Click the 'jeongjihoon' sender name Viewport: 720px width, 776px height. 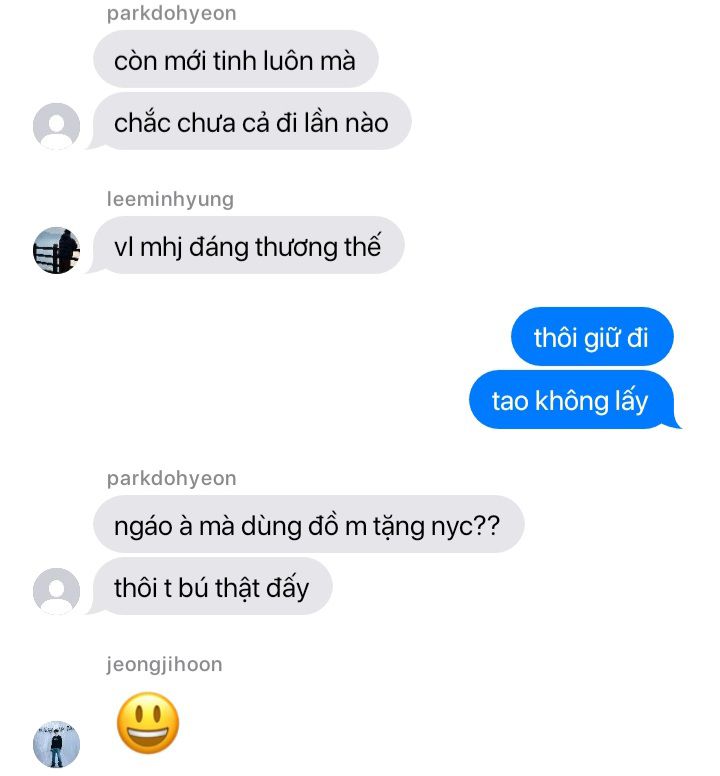[x=164, y=664]
